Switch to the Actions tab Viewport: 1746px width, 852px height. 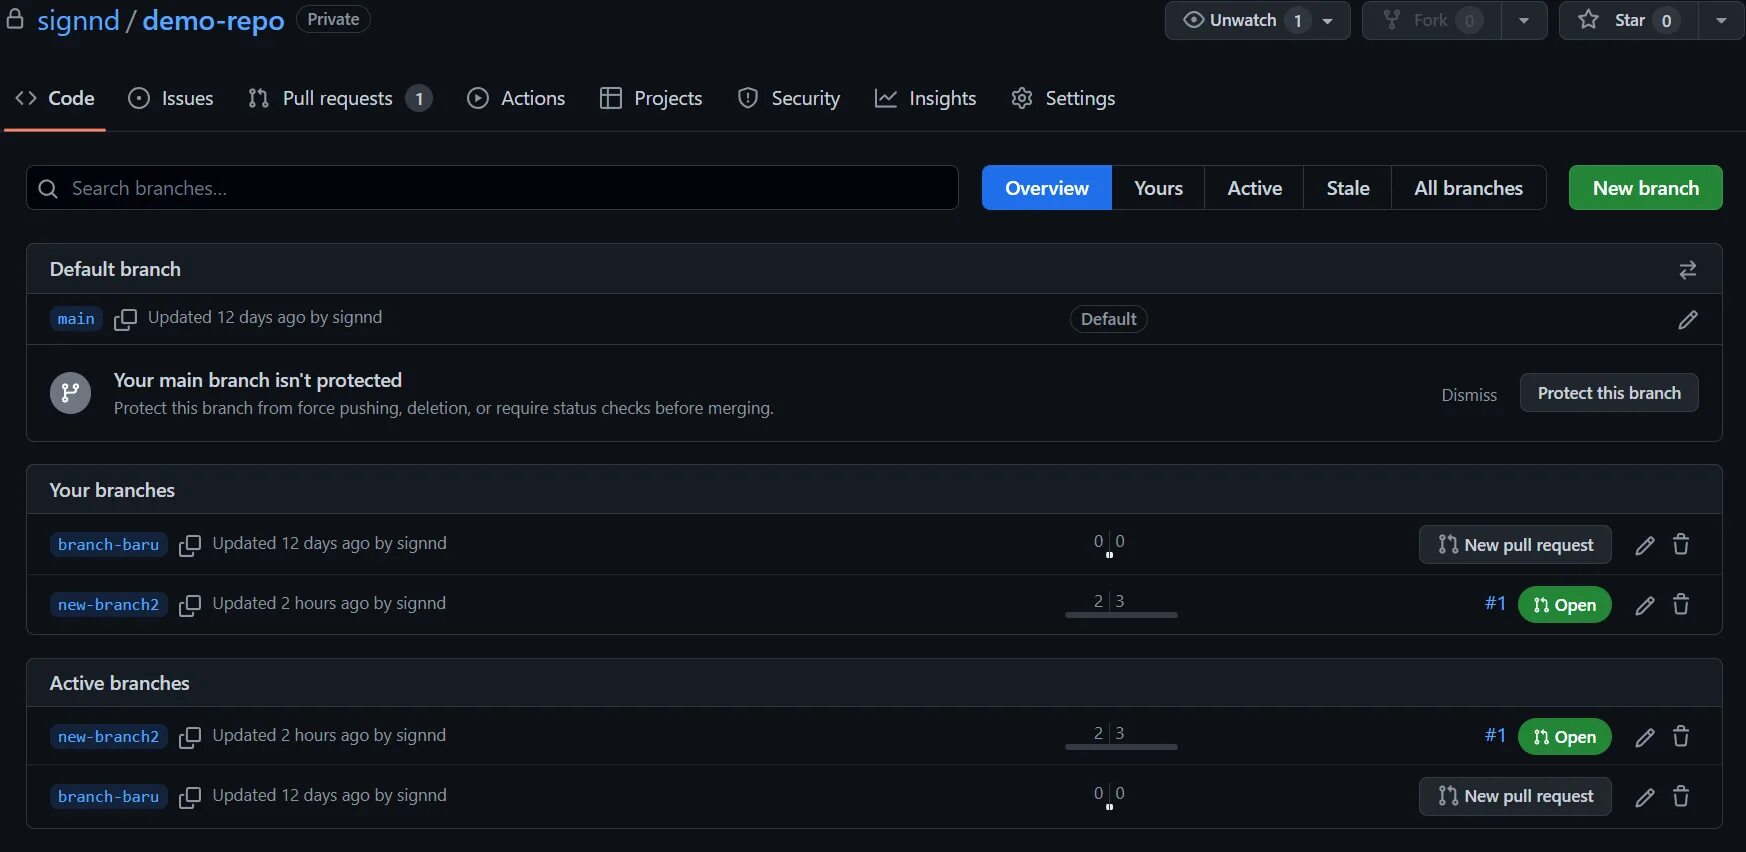coord(516,98)
